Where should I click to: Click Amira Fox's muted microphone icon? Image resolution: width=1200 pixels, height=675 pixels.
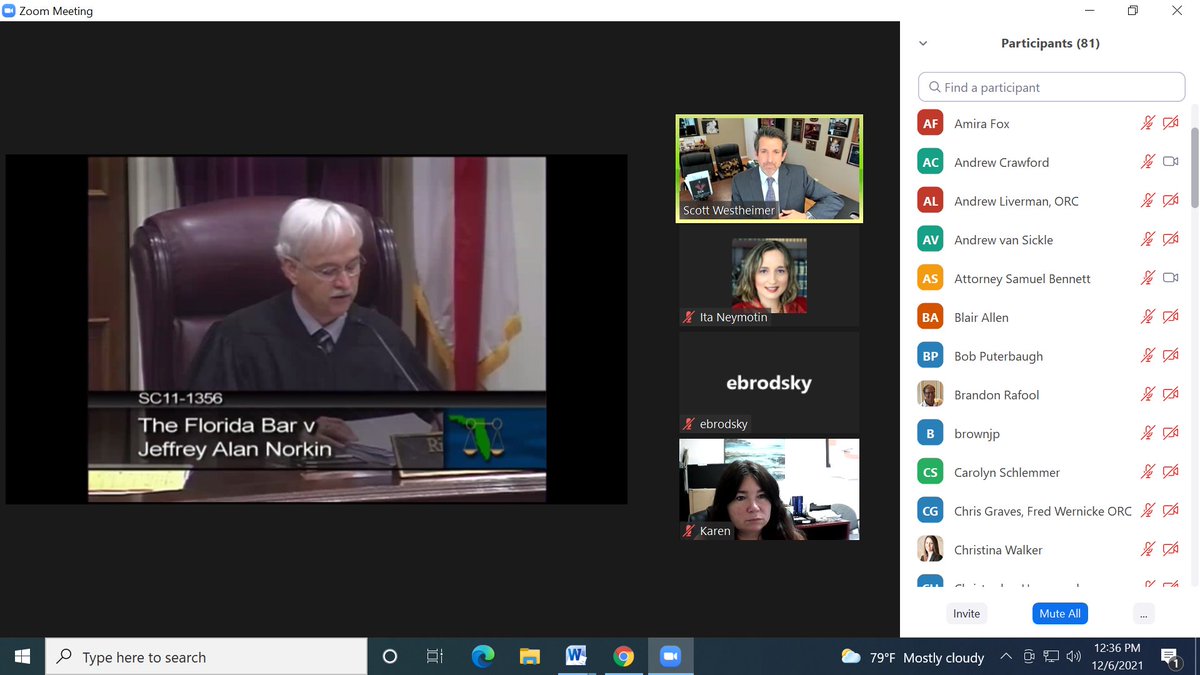[x=1148, y=123]
